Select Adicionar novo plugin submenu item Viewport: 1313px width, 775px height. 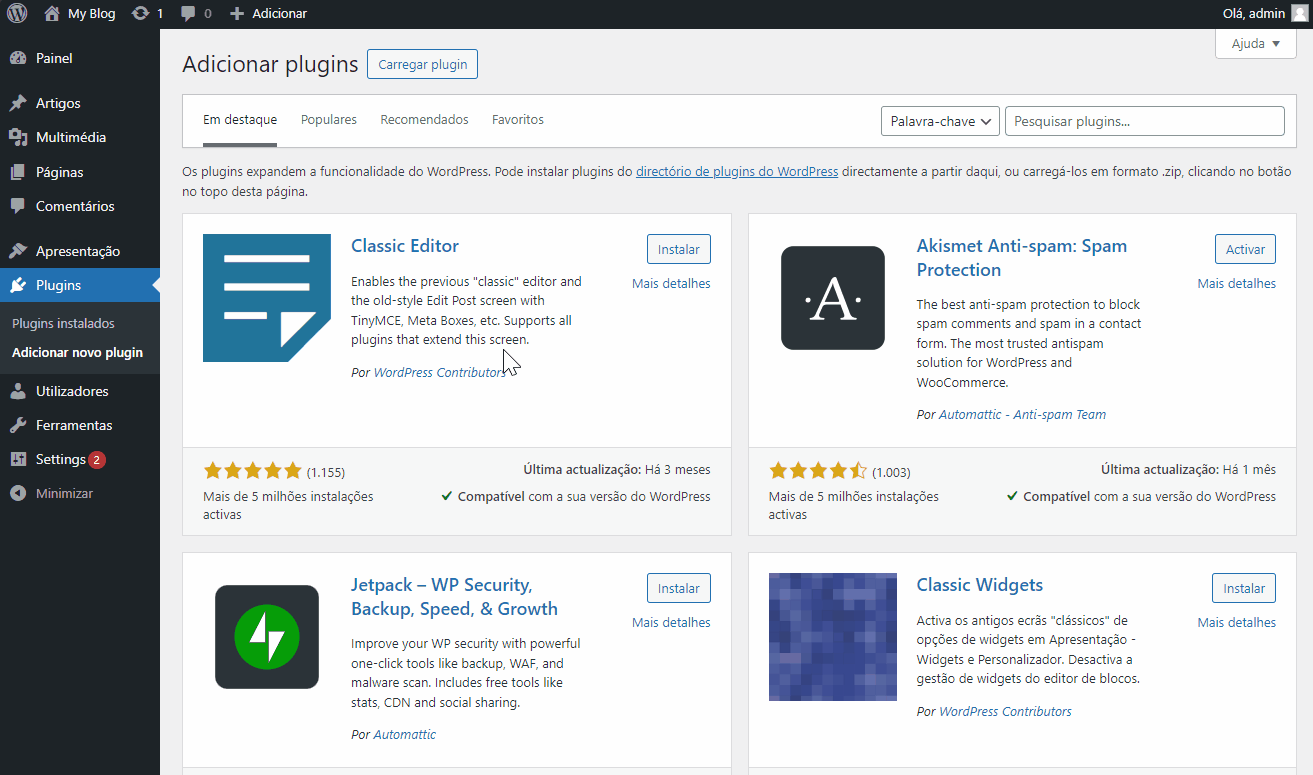pos(77,352)
